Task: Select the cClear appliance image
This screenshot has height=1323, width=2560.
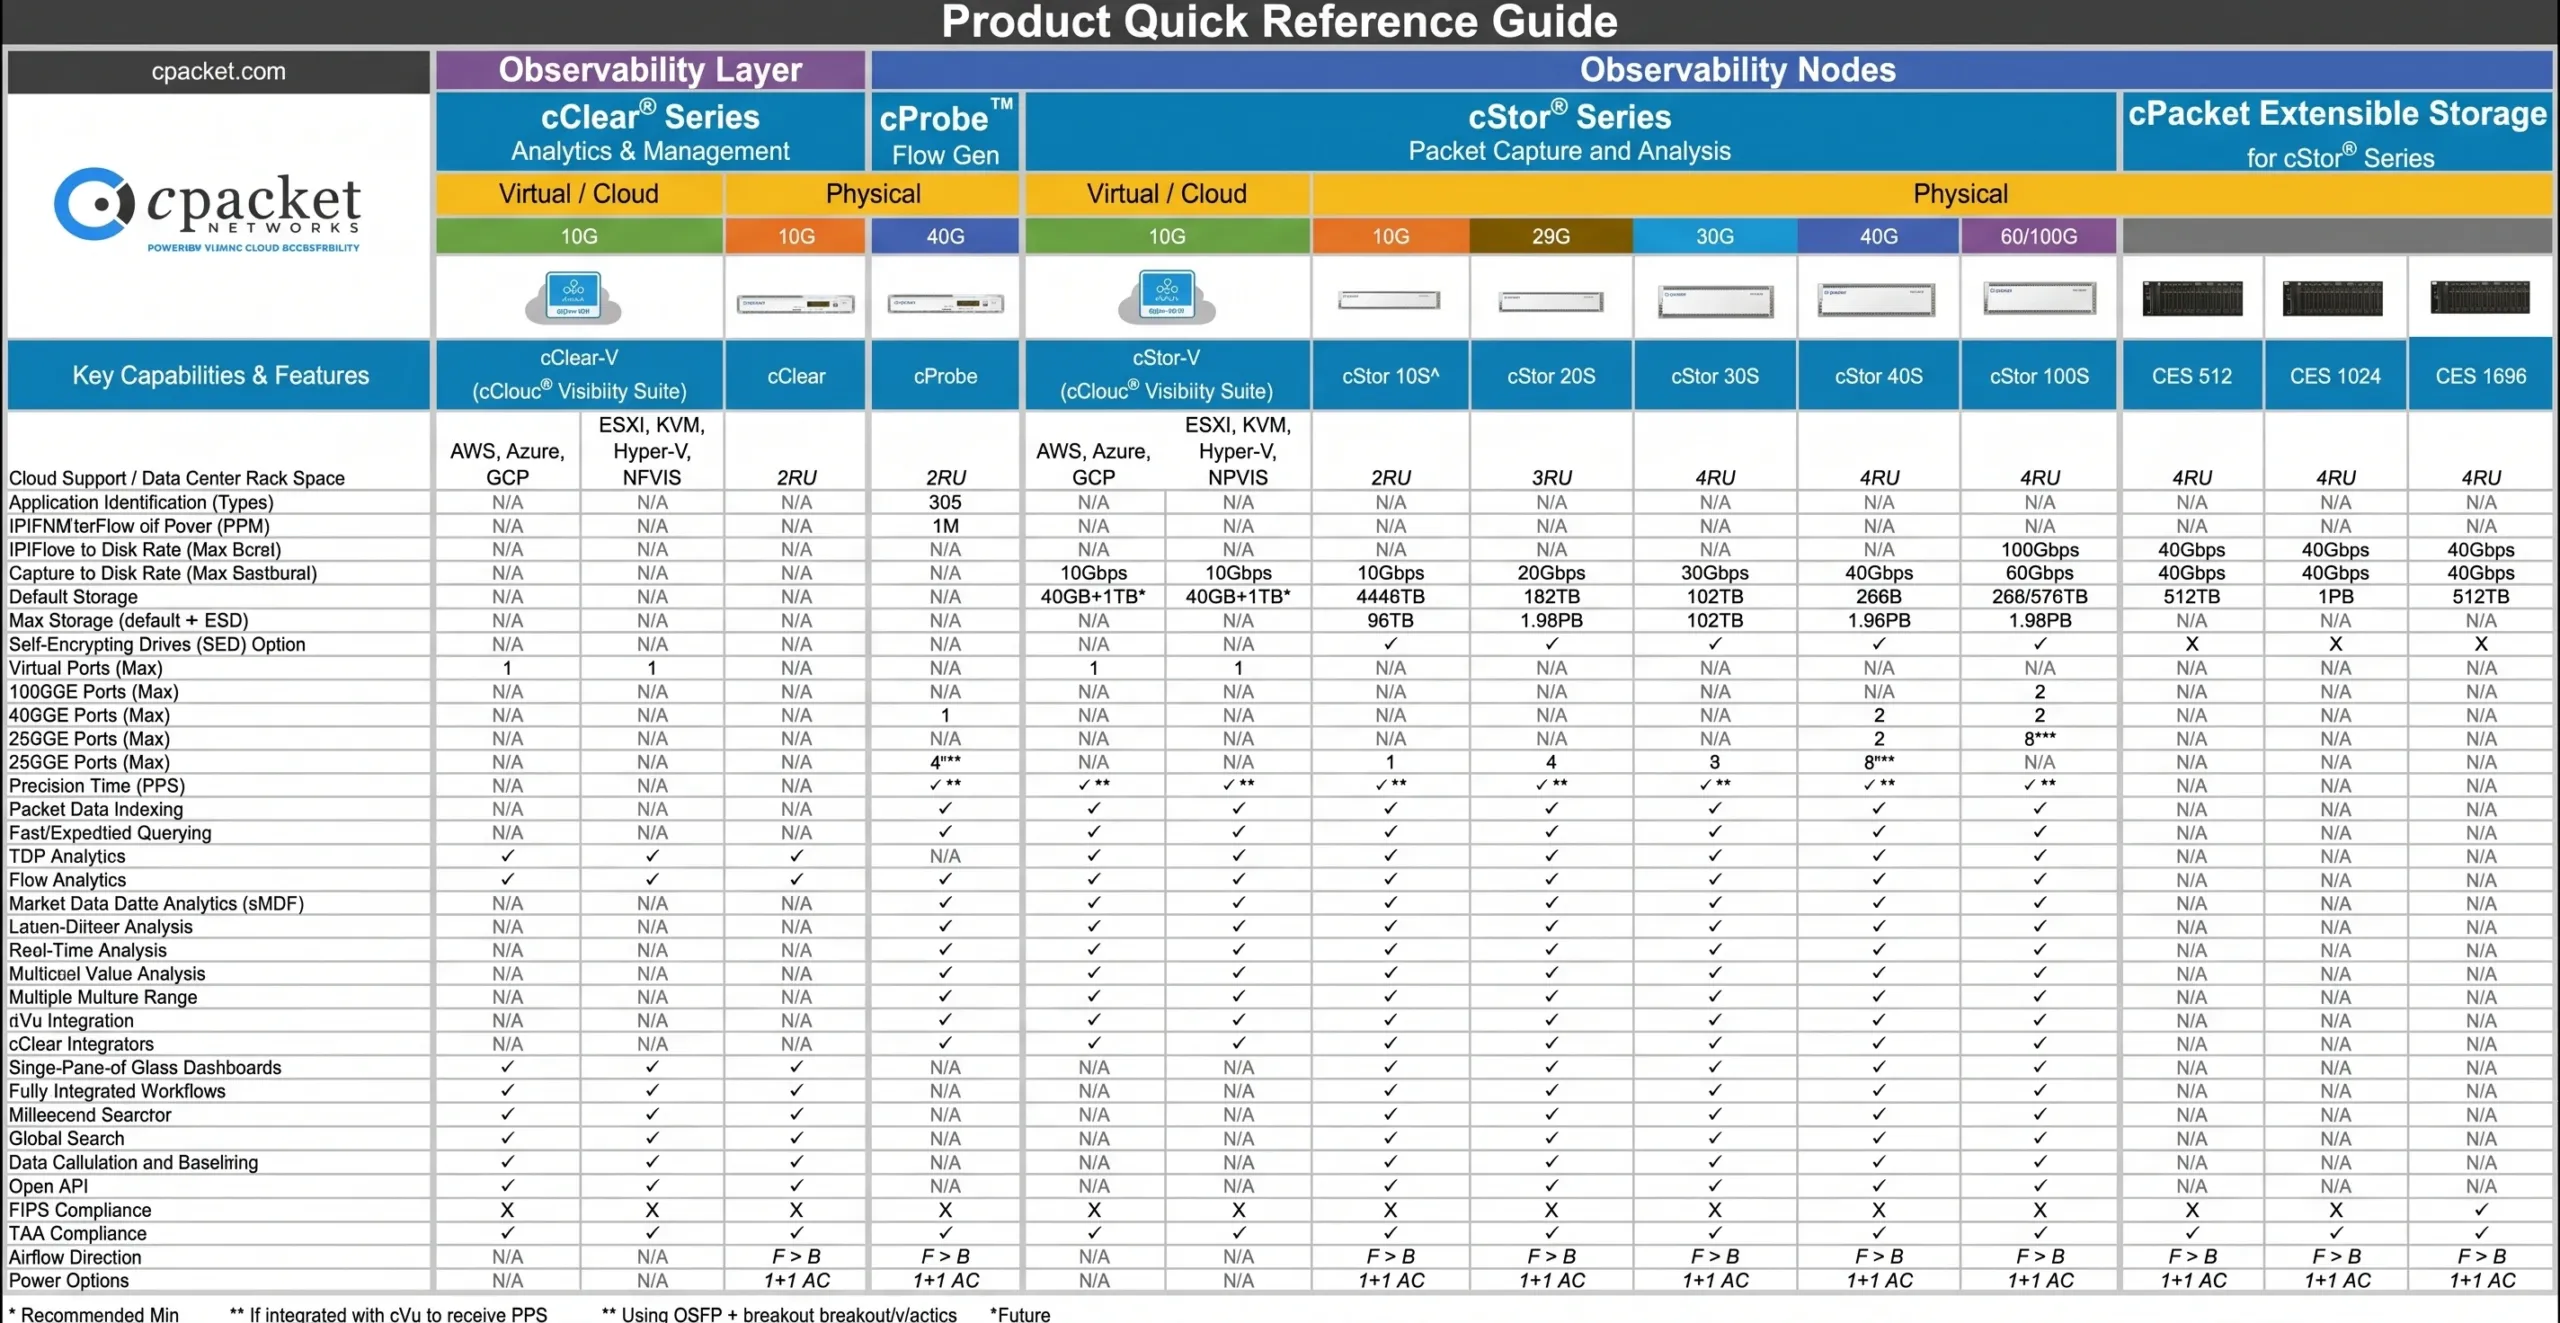Action: click(796, 303)
